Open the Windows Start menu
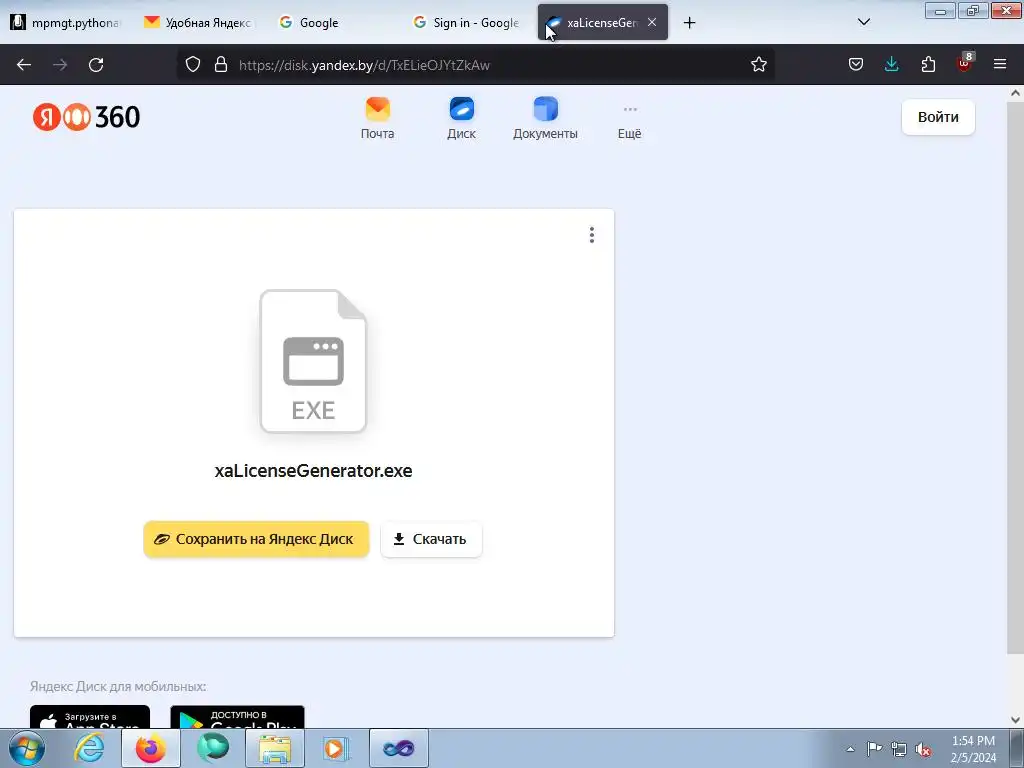 (x=27, y=748)
